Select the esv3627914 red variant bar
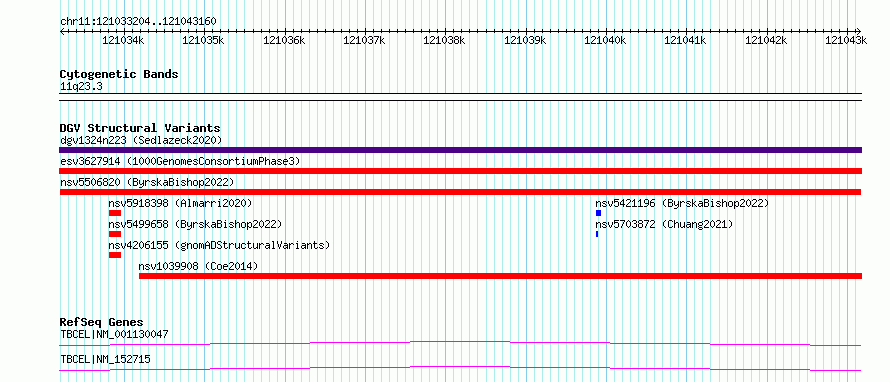Image resolution: width=890 pixels, height=382 pixels. point(460,171)
